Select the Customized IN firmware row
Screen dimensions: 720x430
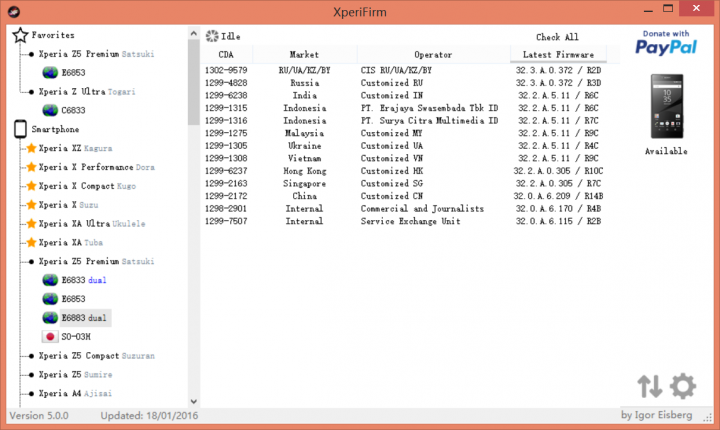pyautogui.click(x=403, y=96)
